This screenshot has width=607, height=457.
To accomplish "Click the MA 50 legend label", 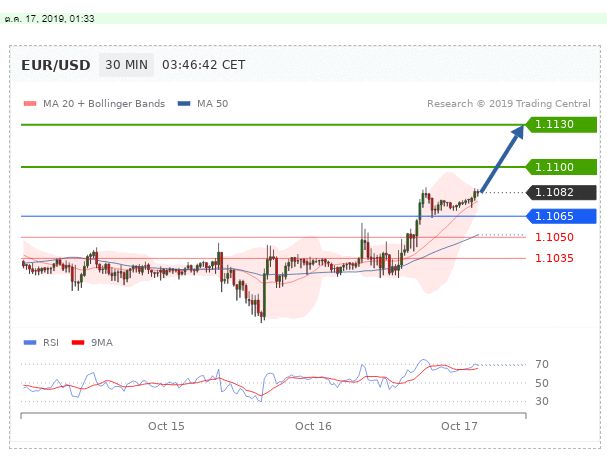I will pyautogui.click(x=213, y=104).
